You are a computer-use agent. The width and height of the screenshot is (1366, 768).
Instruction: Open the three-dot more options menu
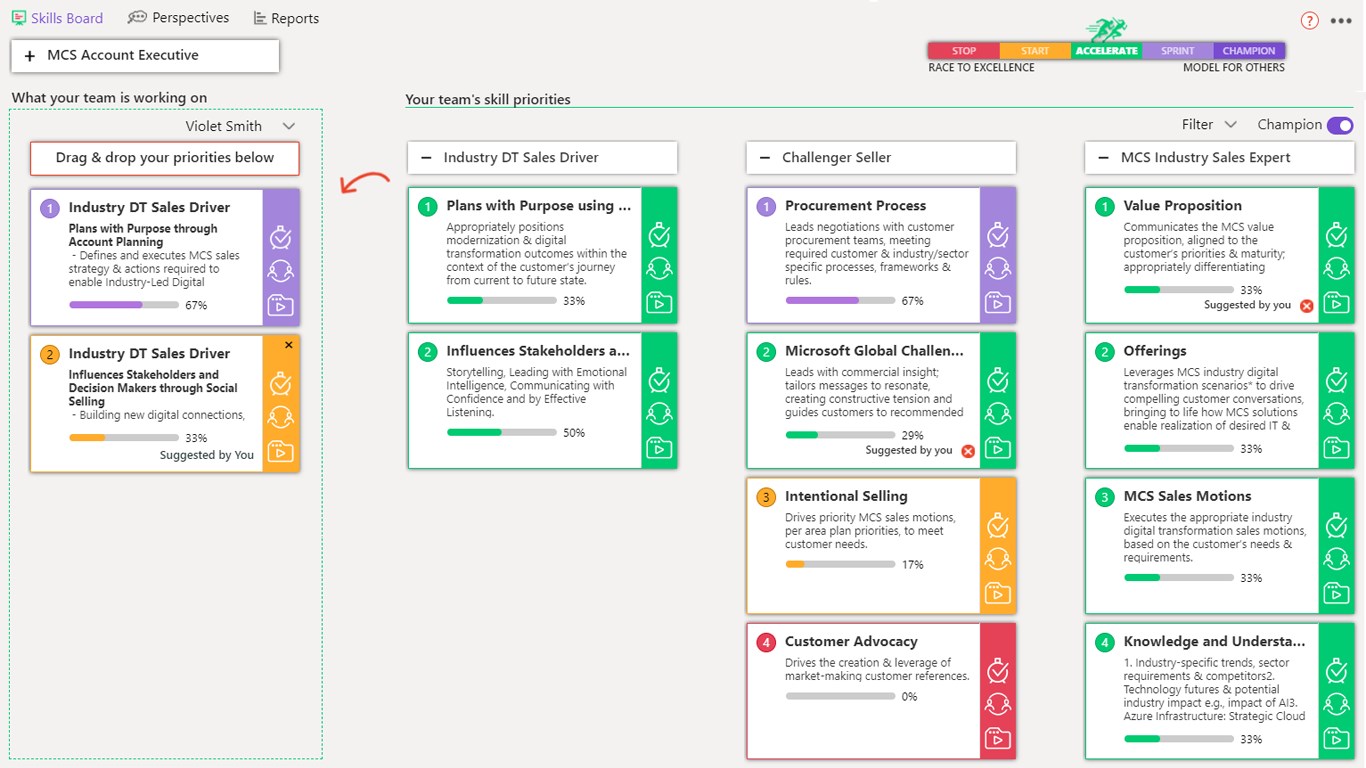click(1341, 21)
